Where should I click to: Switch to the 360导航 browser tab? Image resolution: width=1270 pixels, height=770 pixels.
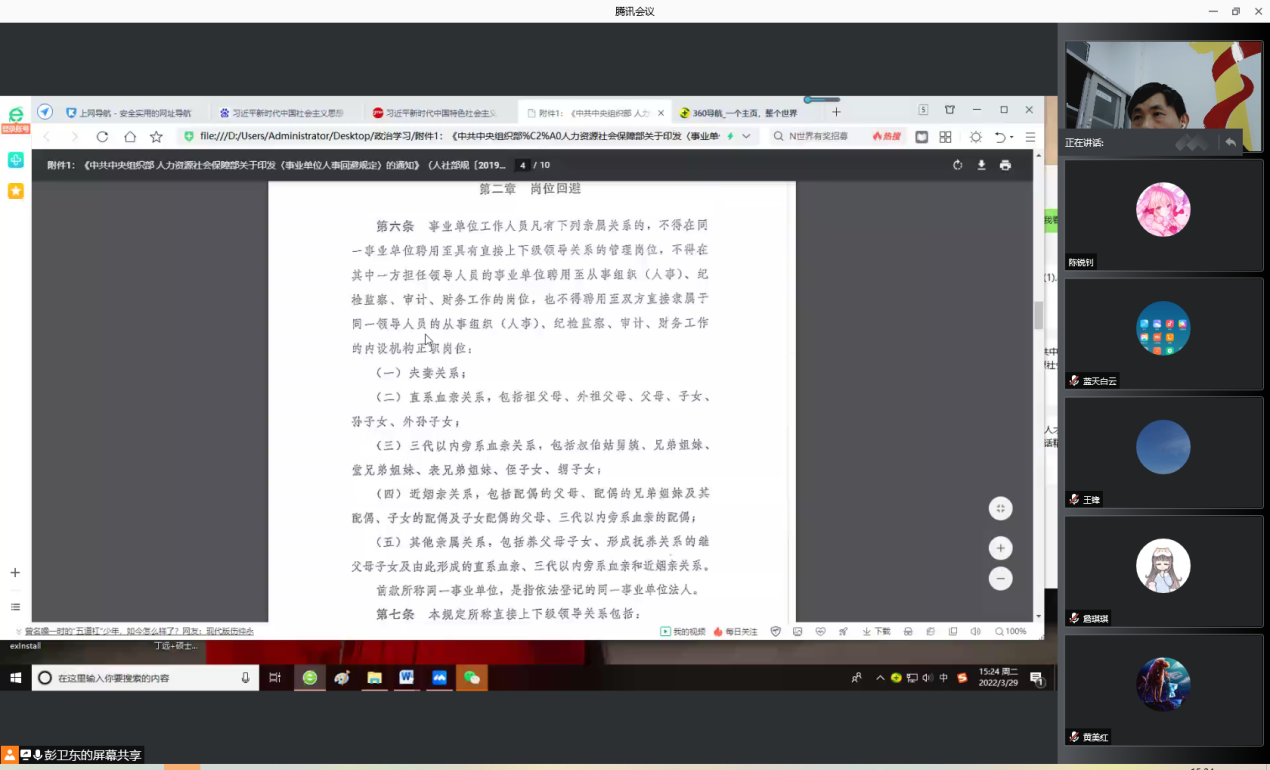tap(742, 113)
